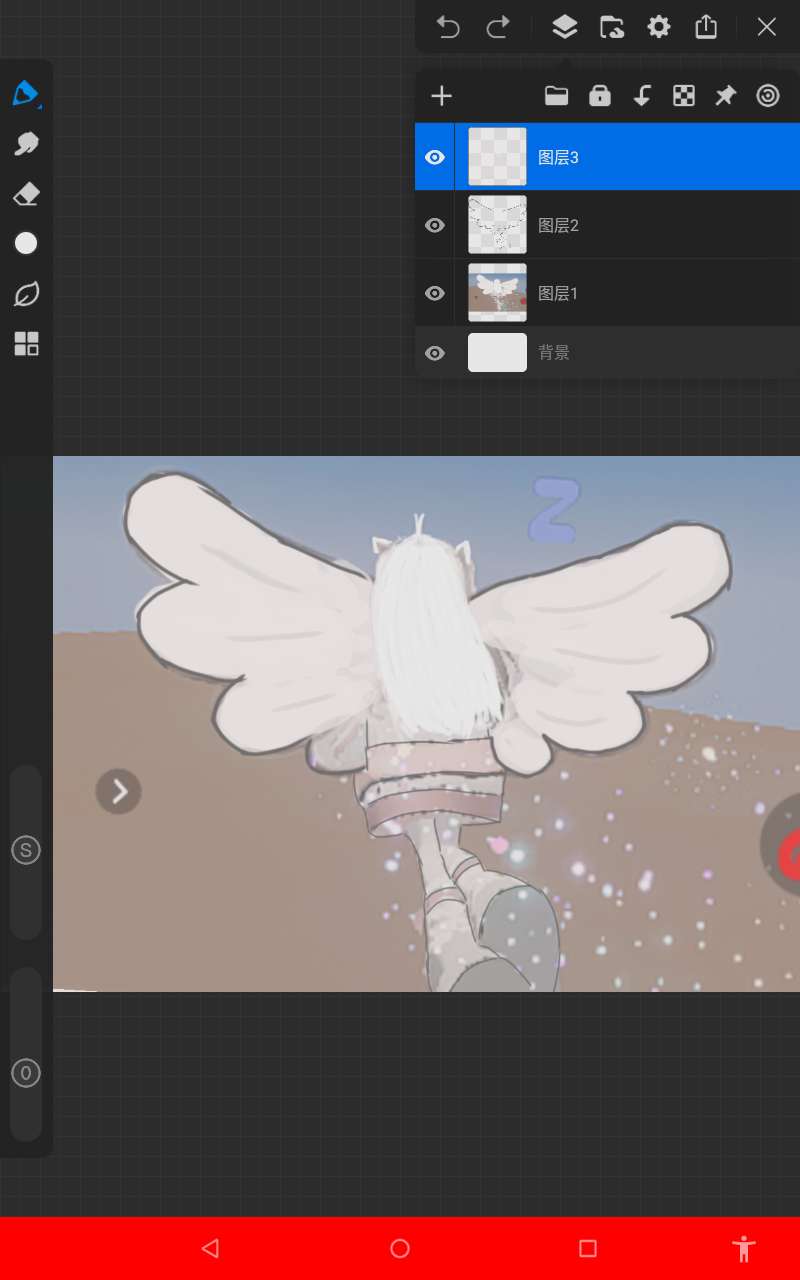Toggle alpha lock checkerboard icon

coord(684,96)
